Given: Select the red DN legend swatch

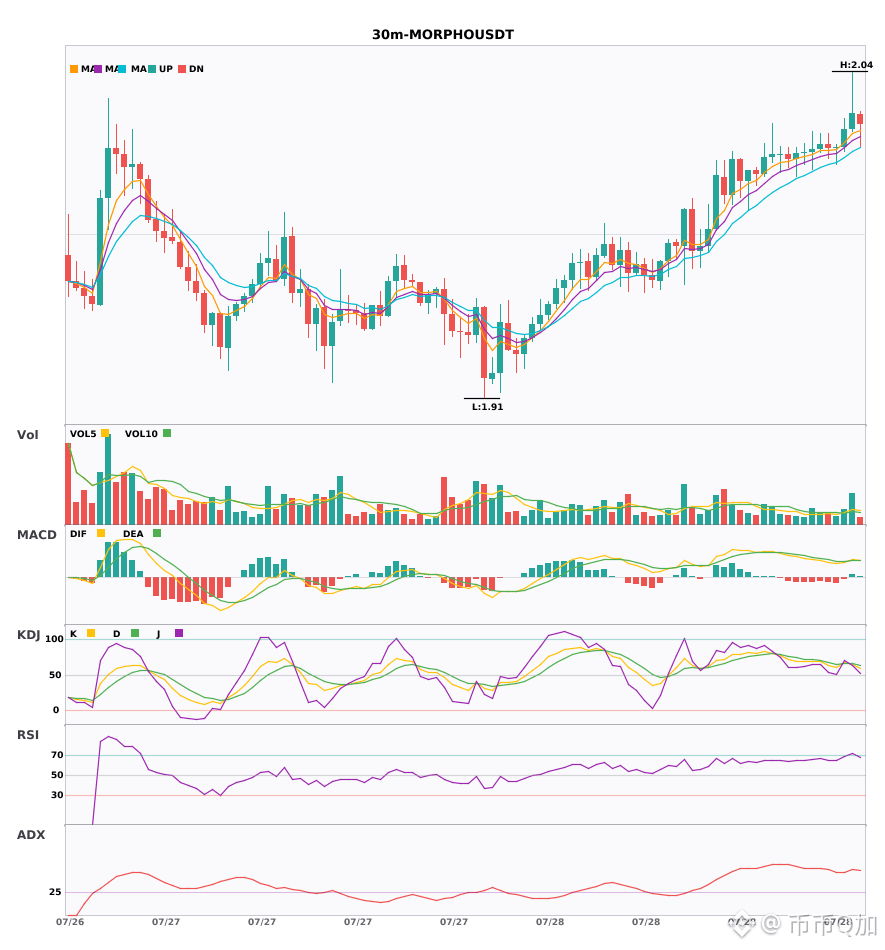Looking at the screenshot, I should point(182,69).
